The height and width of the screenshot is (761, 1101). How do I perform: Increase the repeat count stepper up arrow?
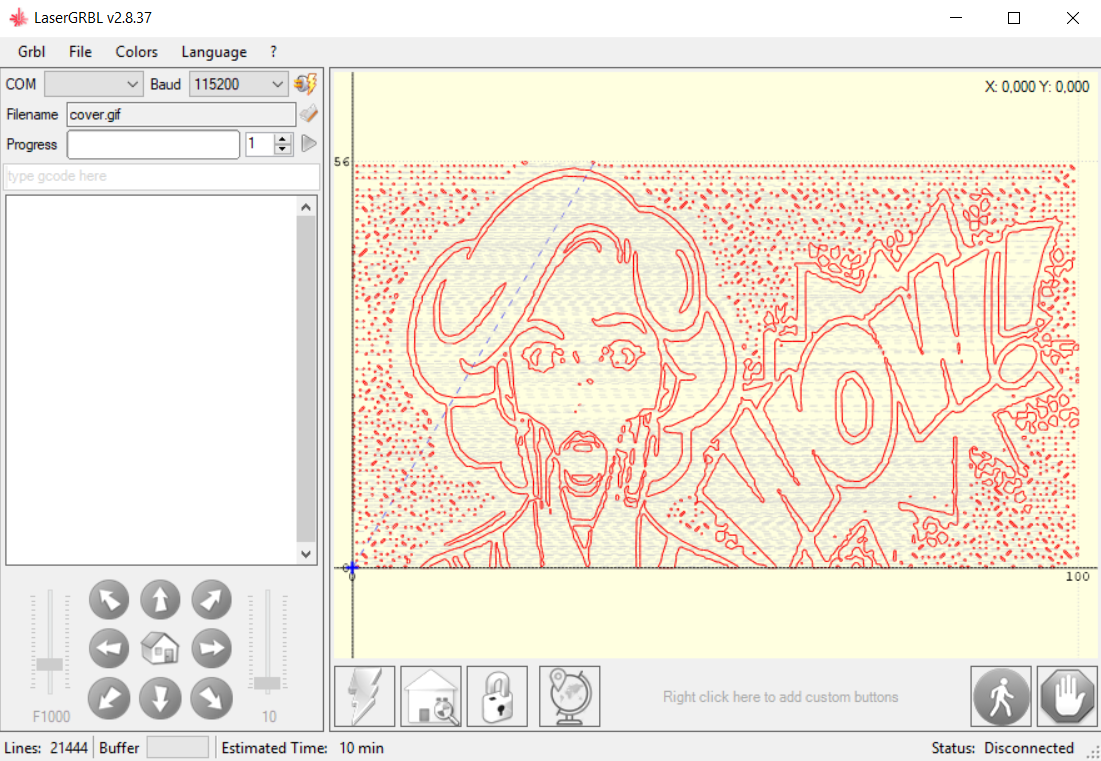(x=283, y=139)
